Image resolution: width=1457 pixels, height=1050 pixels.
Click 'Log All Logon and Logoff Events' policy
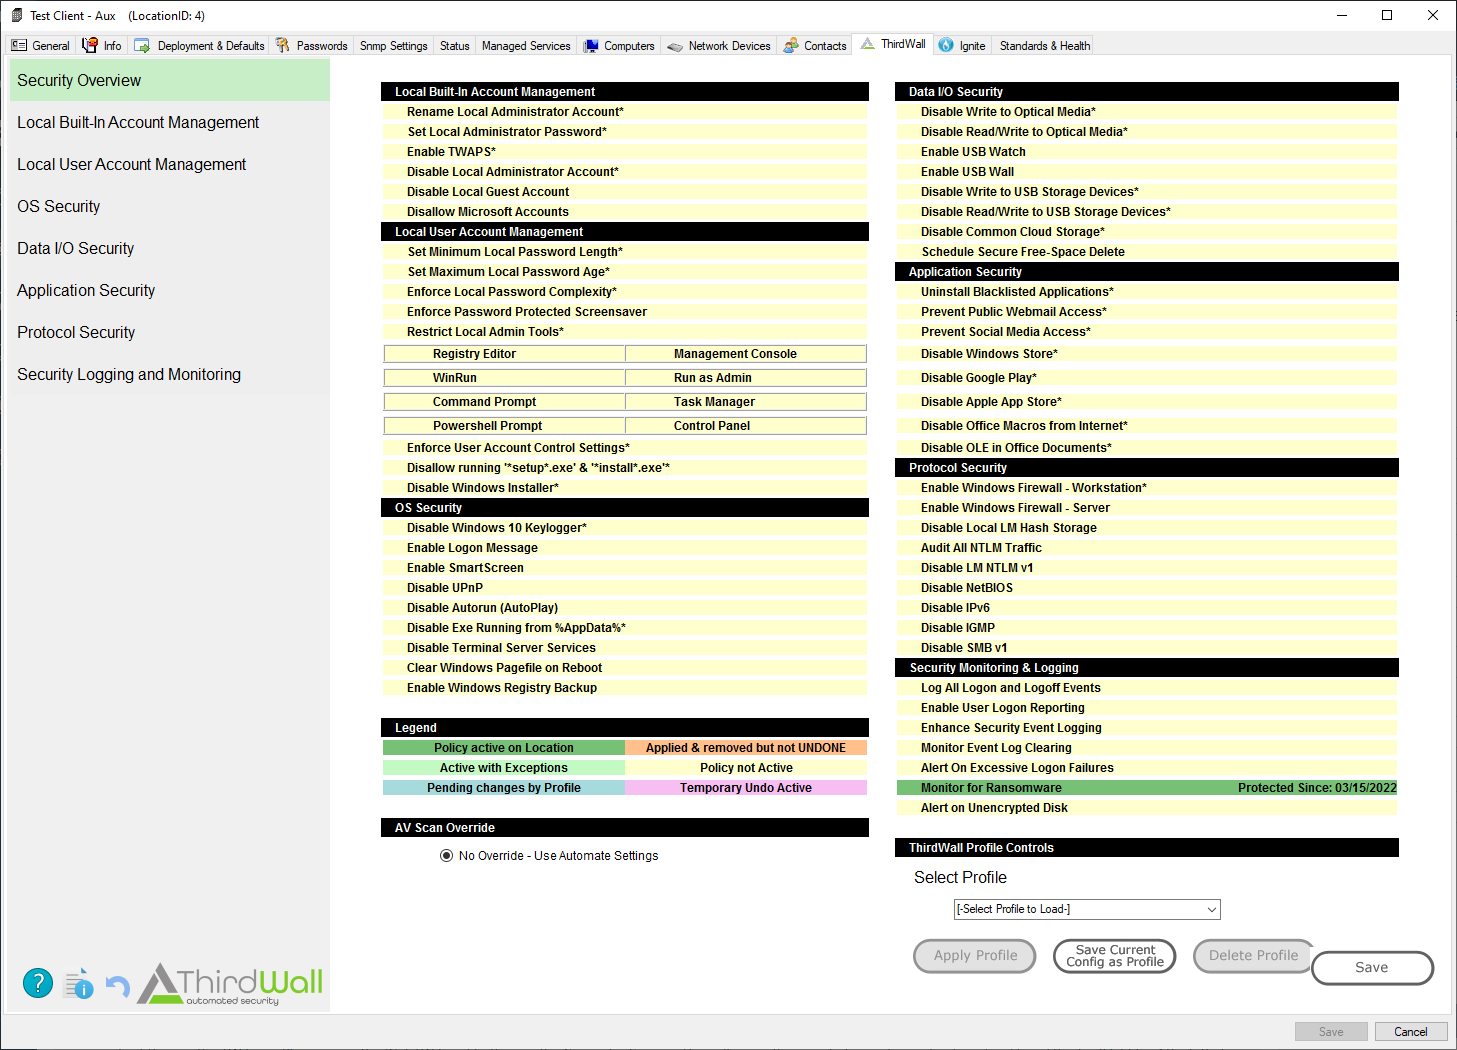[1147, 688]
